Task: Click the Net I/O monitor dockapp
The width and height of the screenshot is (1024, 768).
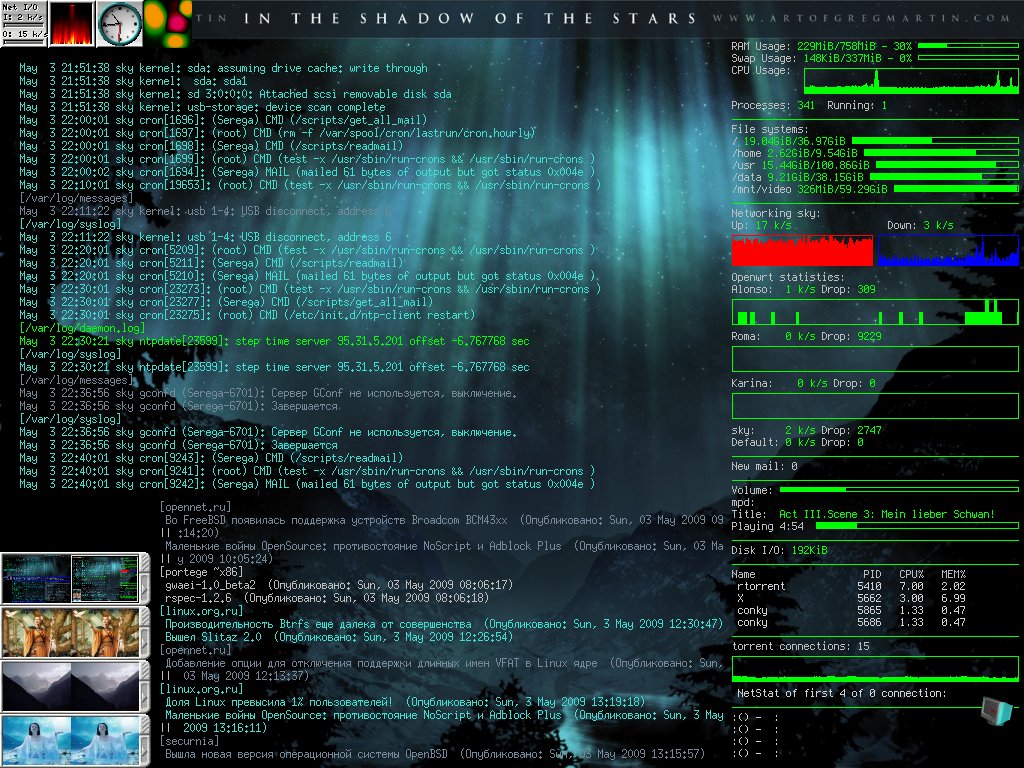Action: (24, 24)
